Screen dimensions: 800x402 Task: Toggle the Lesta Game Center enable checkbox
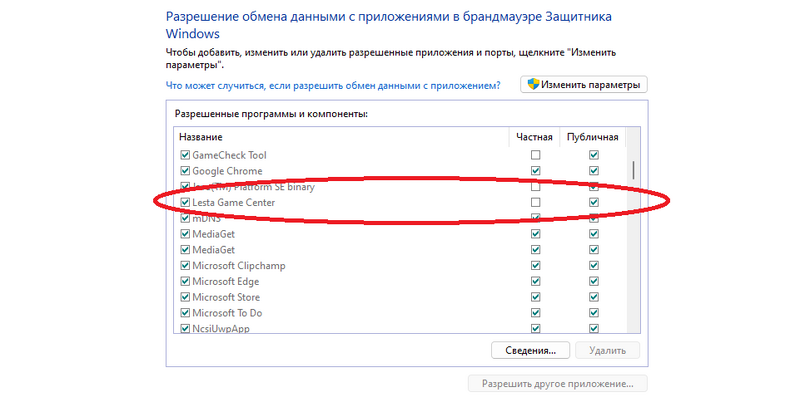(185, 202)
